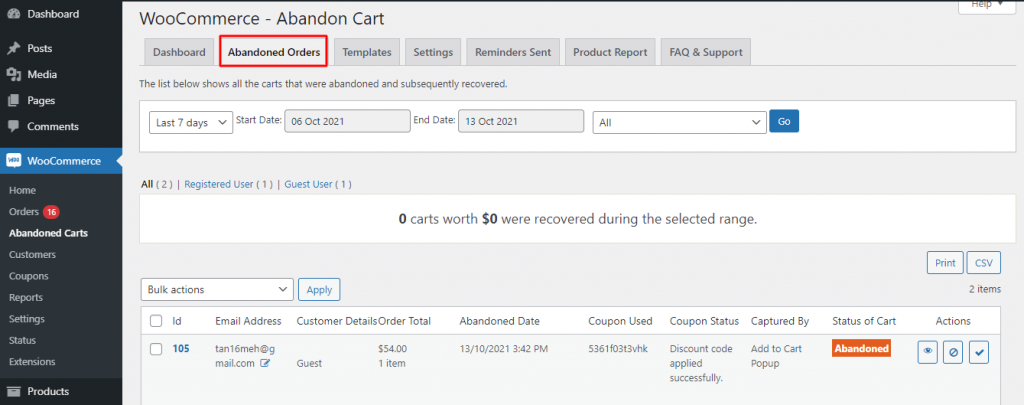Click the Abandoned status label

(861, 348)
